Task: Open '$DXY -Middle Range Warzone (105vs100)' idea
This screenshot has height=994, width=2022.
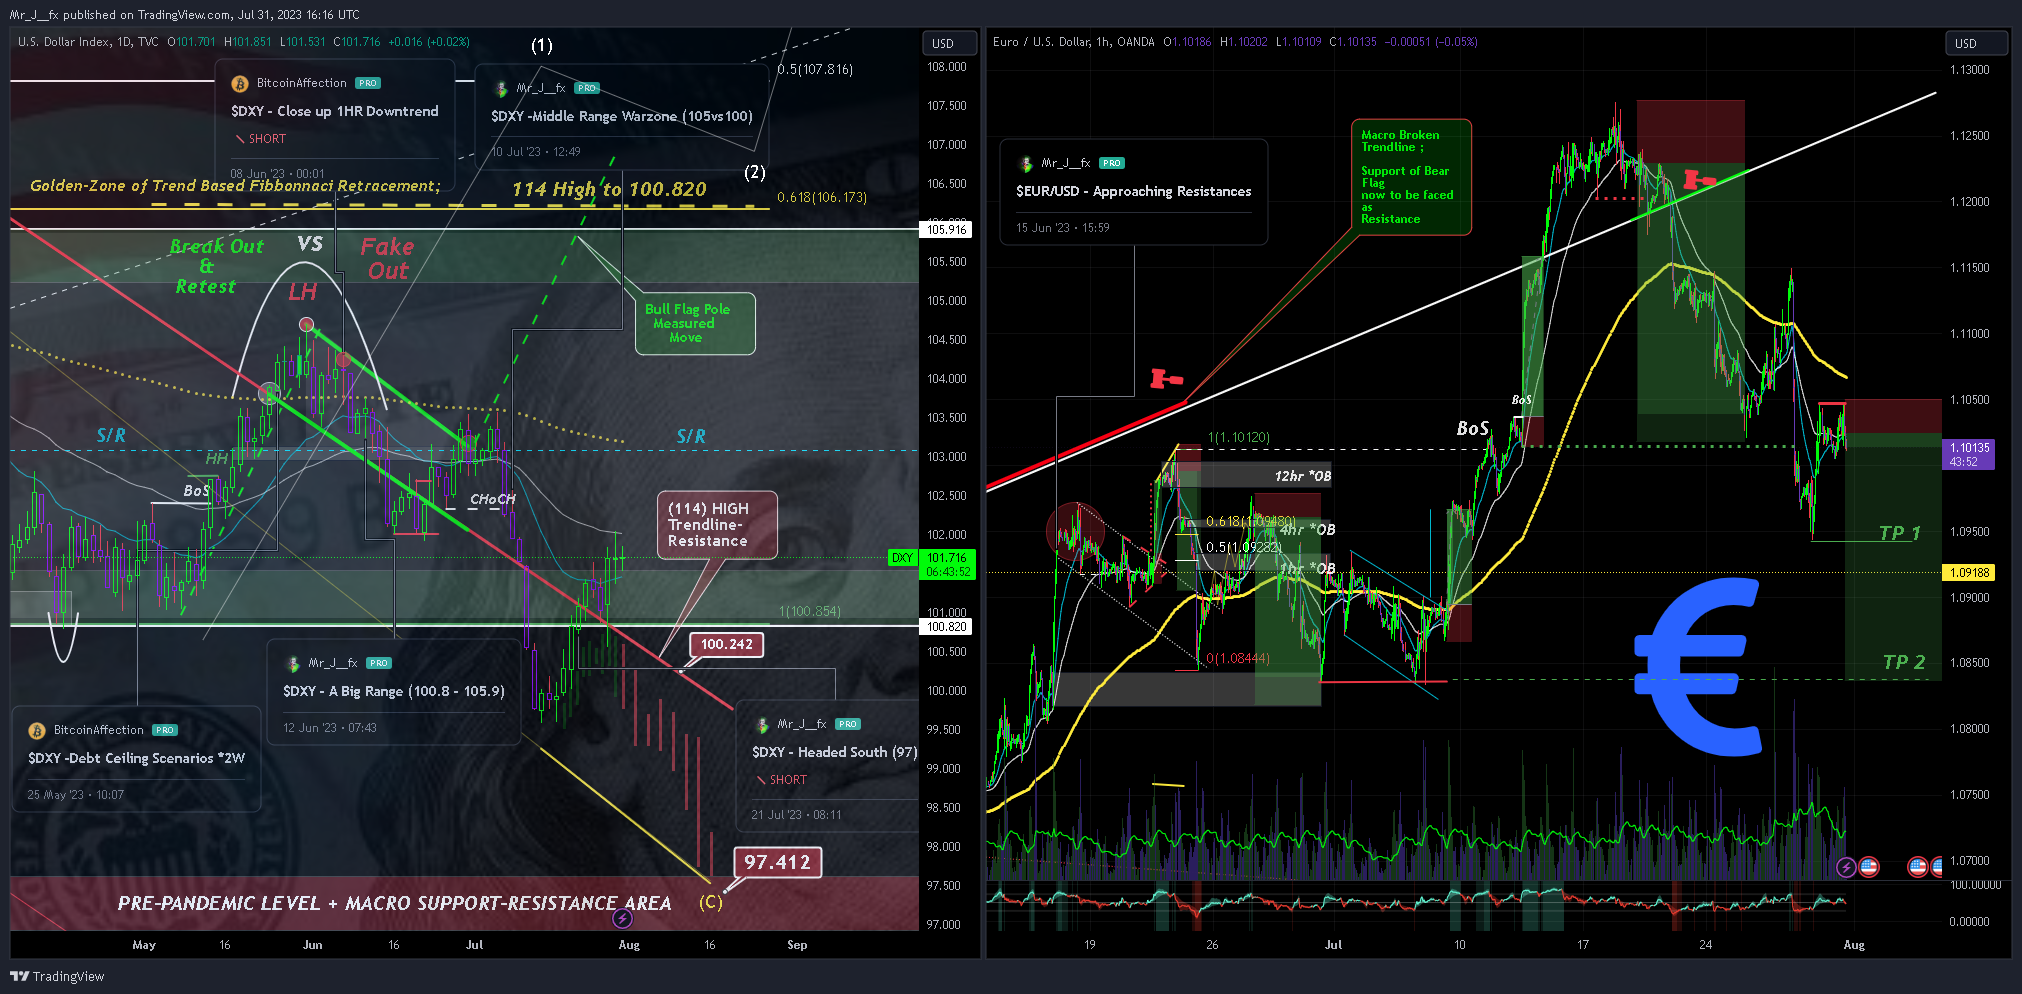Action: tap(622, 116)
